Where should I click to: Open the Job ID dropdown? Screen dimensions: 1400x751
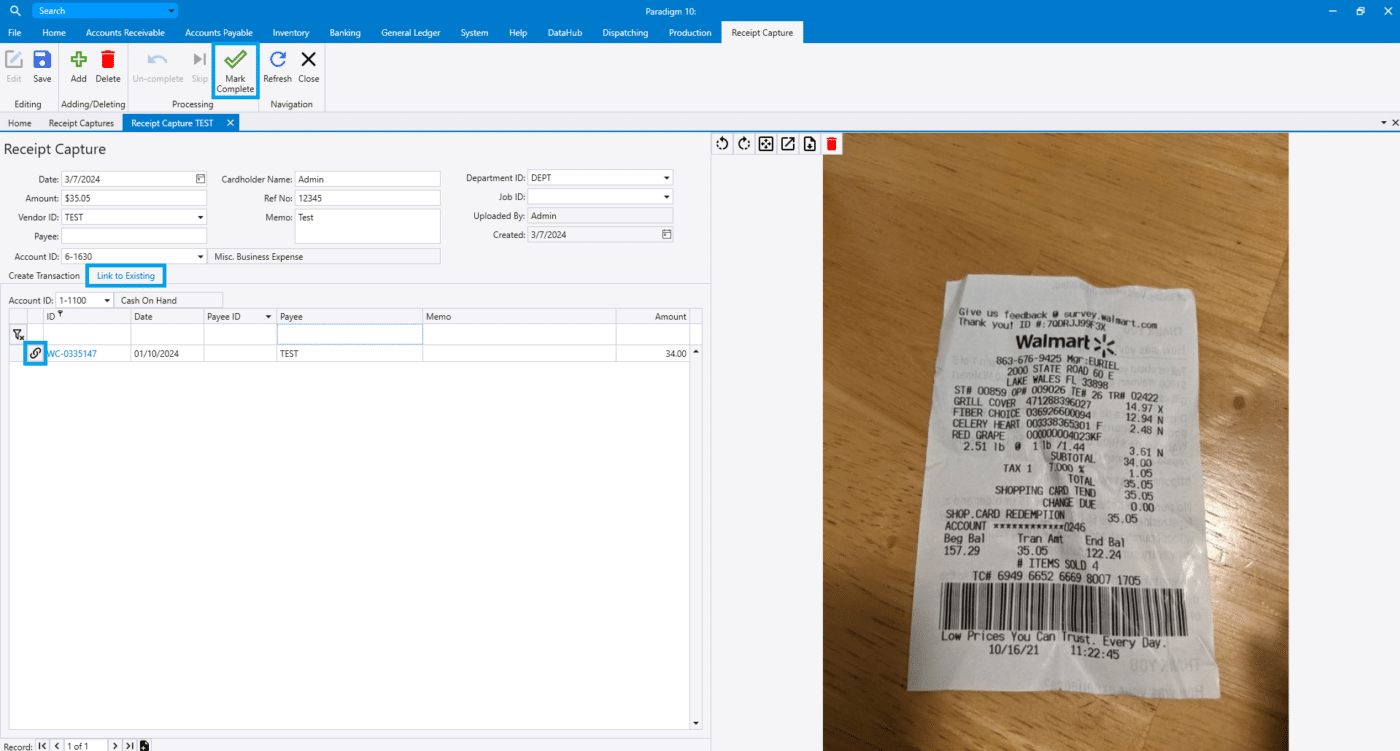tap(666, 197)
